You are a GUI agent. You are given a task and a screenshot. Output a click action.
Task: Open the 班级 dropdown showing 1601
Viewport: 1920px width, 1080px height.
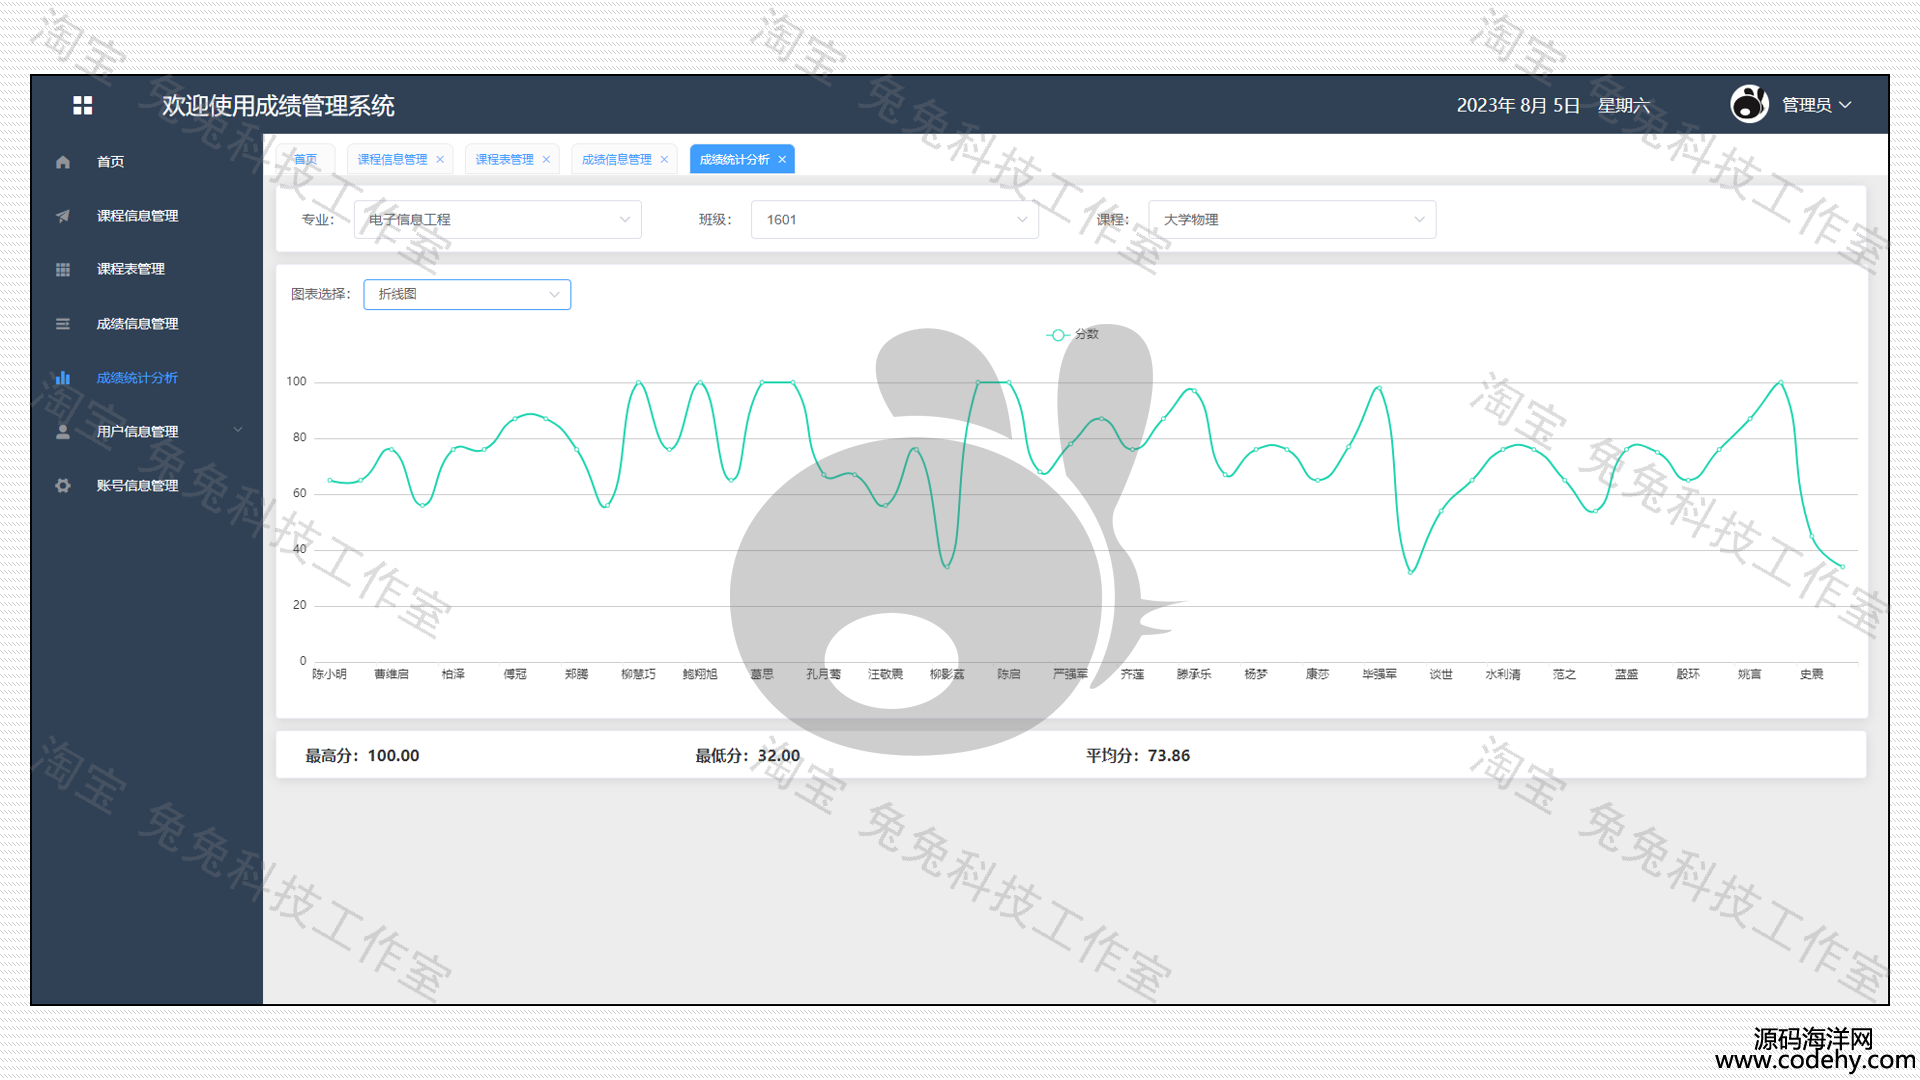[x=895, y=220]
